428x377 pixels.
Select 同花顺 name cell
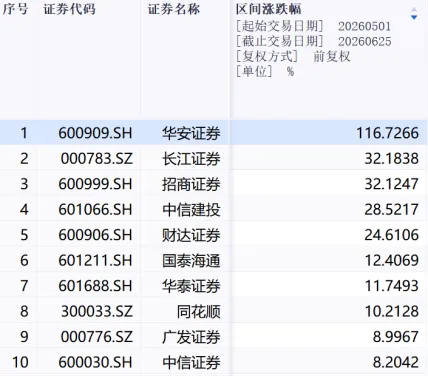click(198, 311)
